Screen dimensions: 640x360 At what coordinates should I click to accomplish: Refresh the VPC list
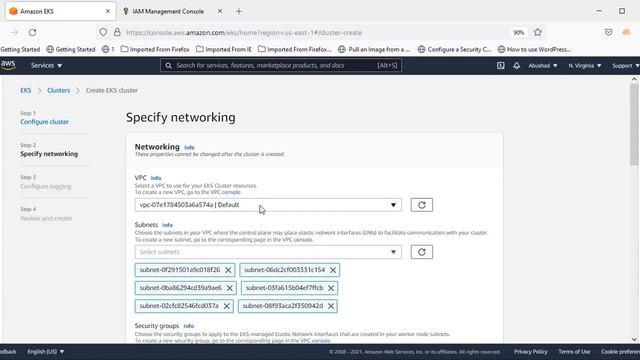[x=422, y=205]
